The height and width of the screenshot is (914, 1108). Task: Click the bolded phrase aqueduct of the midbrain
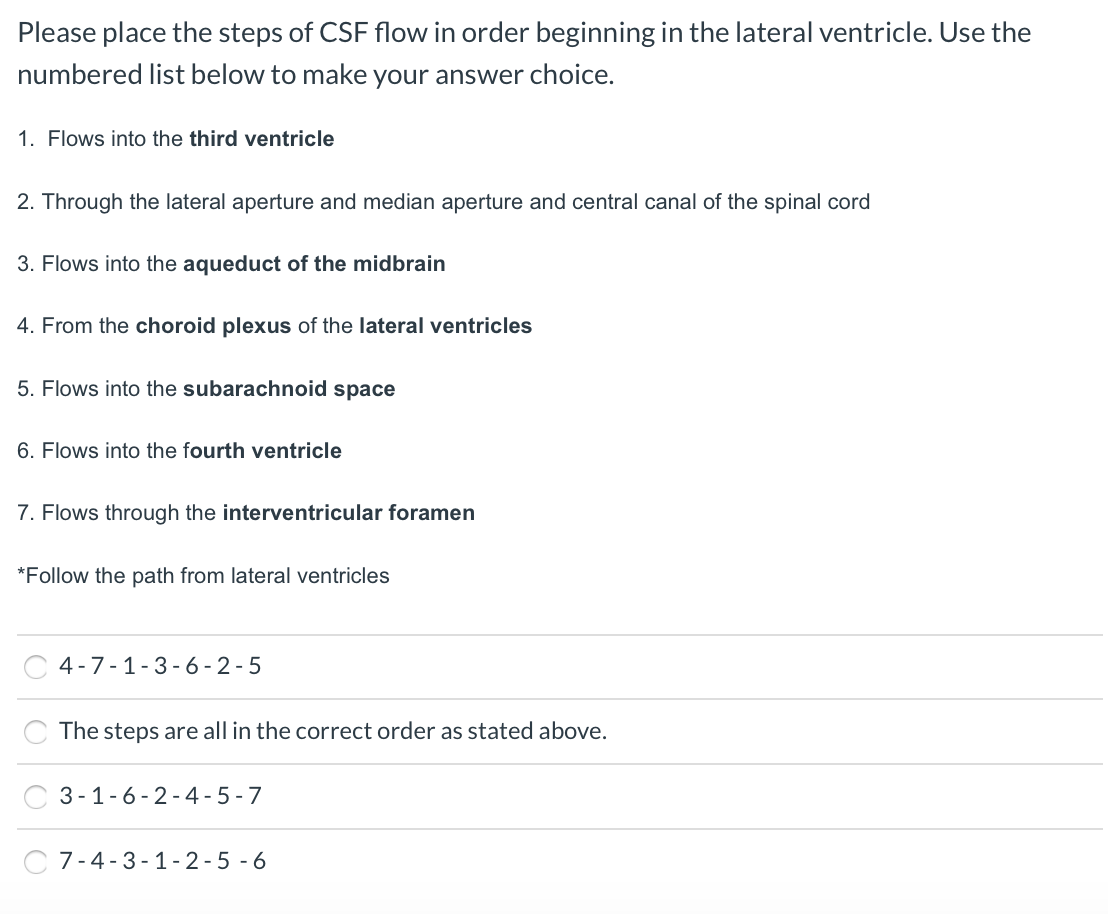313,263
